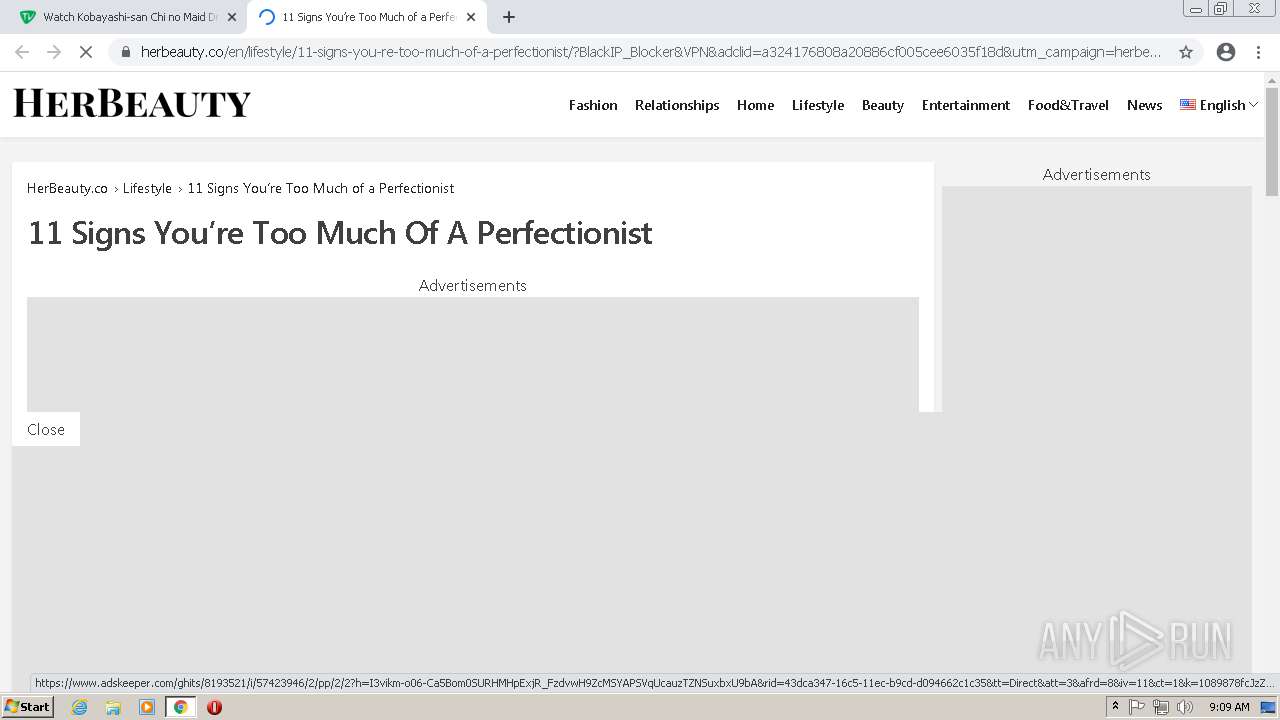
Task: Go forward to next page
Action: pyautogui.click(x=54, y=52)
